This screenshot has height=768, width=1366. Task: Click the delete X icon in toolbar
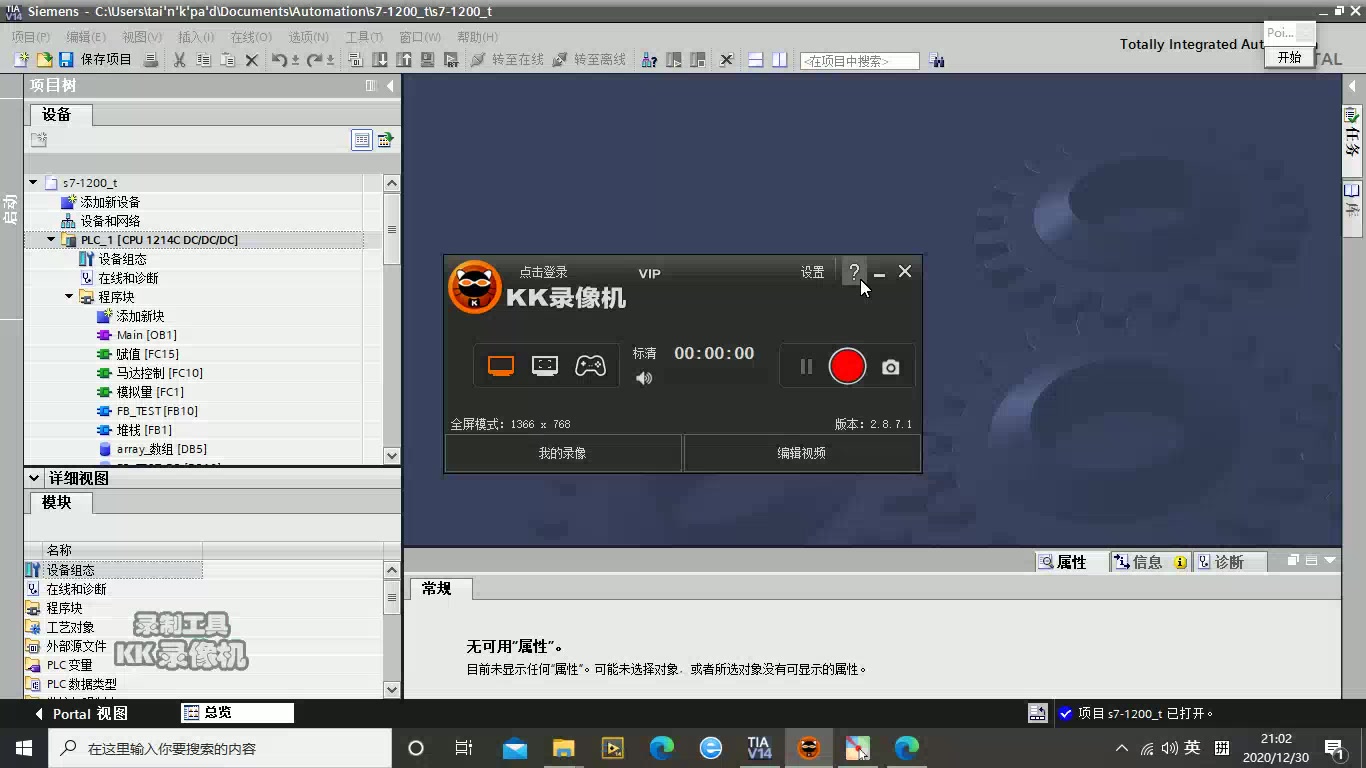252,60
